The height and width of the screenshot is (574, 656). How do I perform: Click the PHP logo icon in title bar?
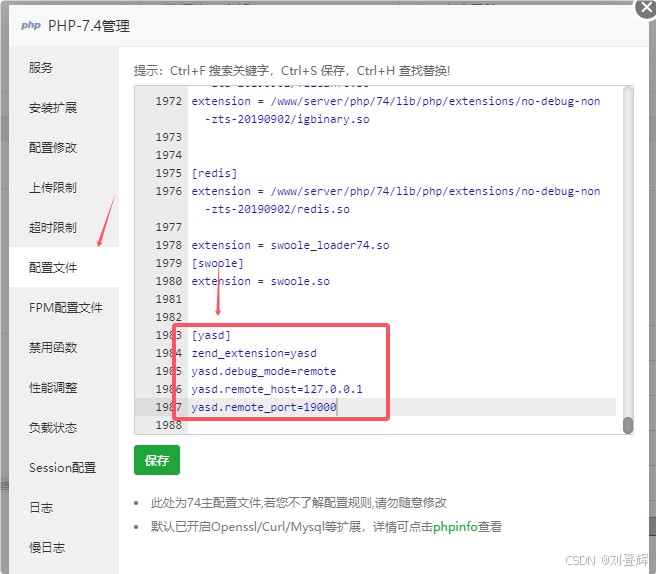coord(29,26)
